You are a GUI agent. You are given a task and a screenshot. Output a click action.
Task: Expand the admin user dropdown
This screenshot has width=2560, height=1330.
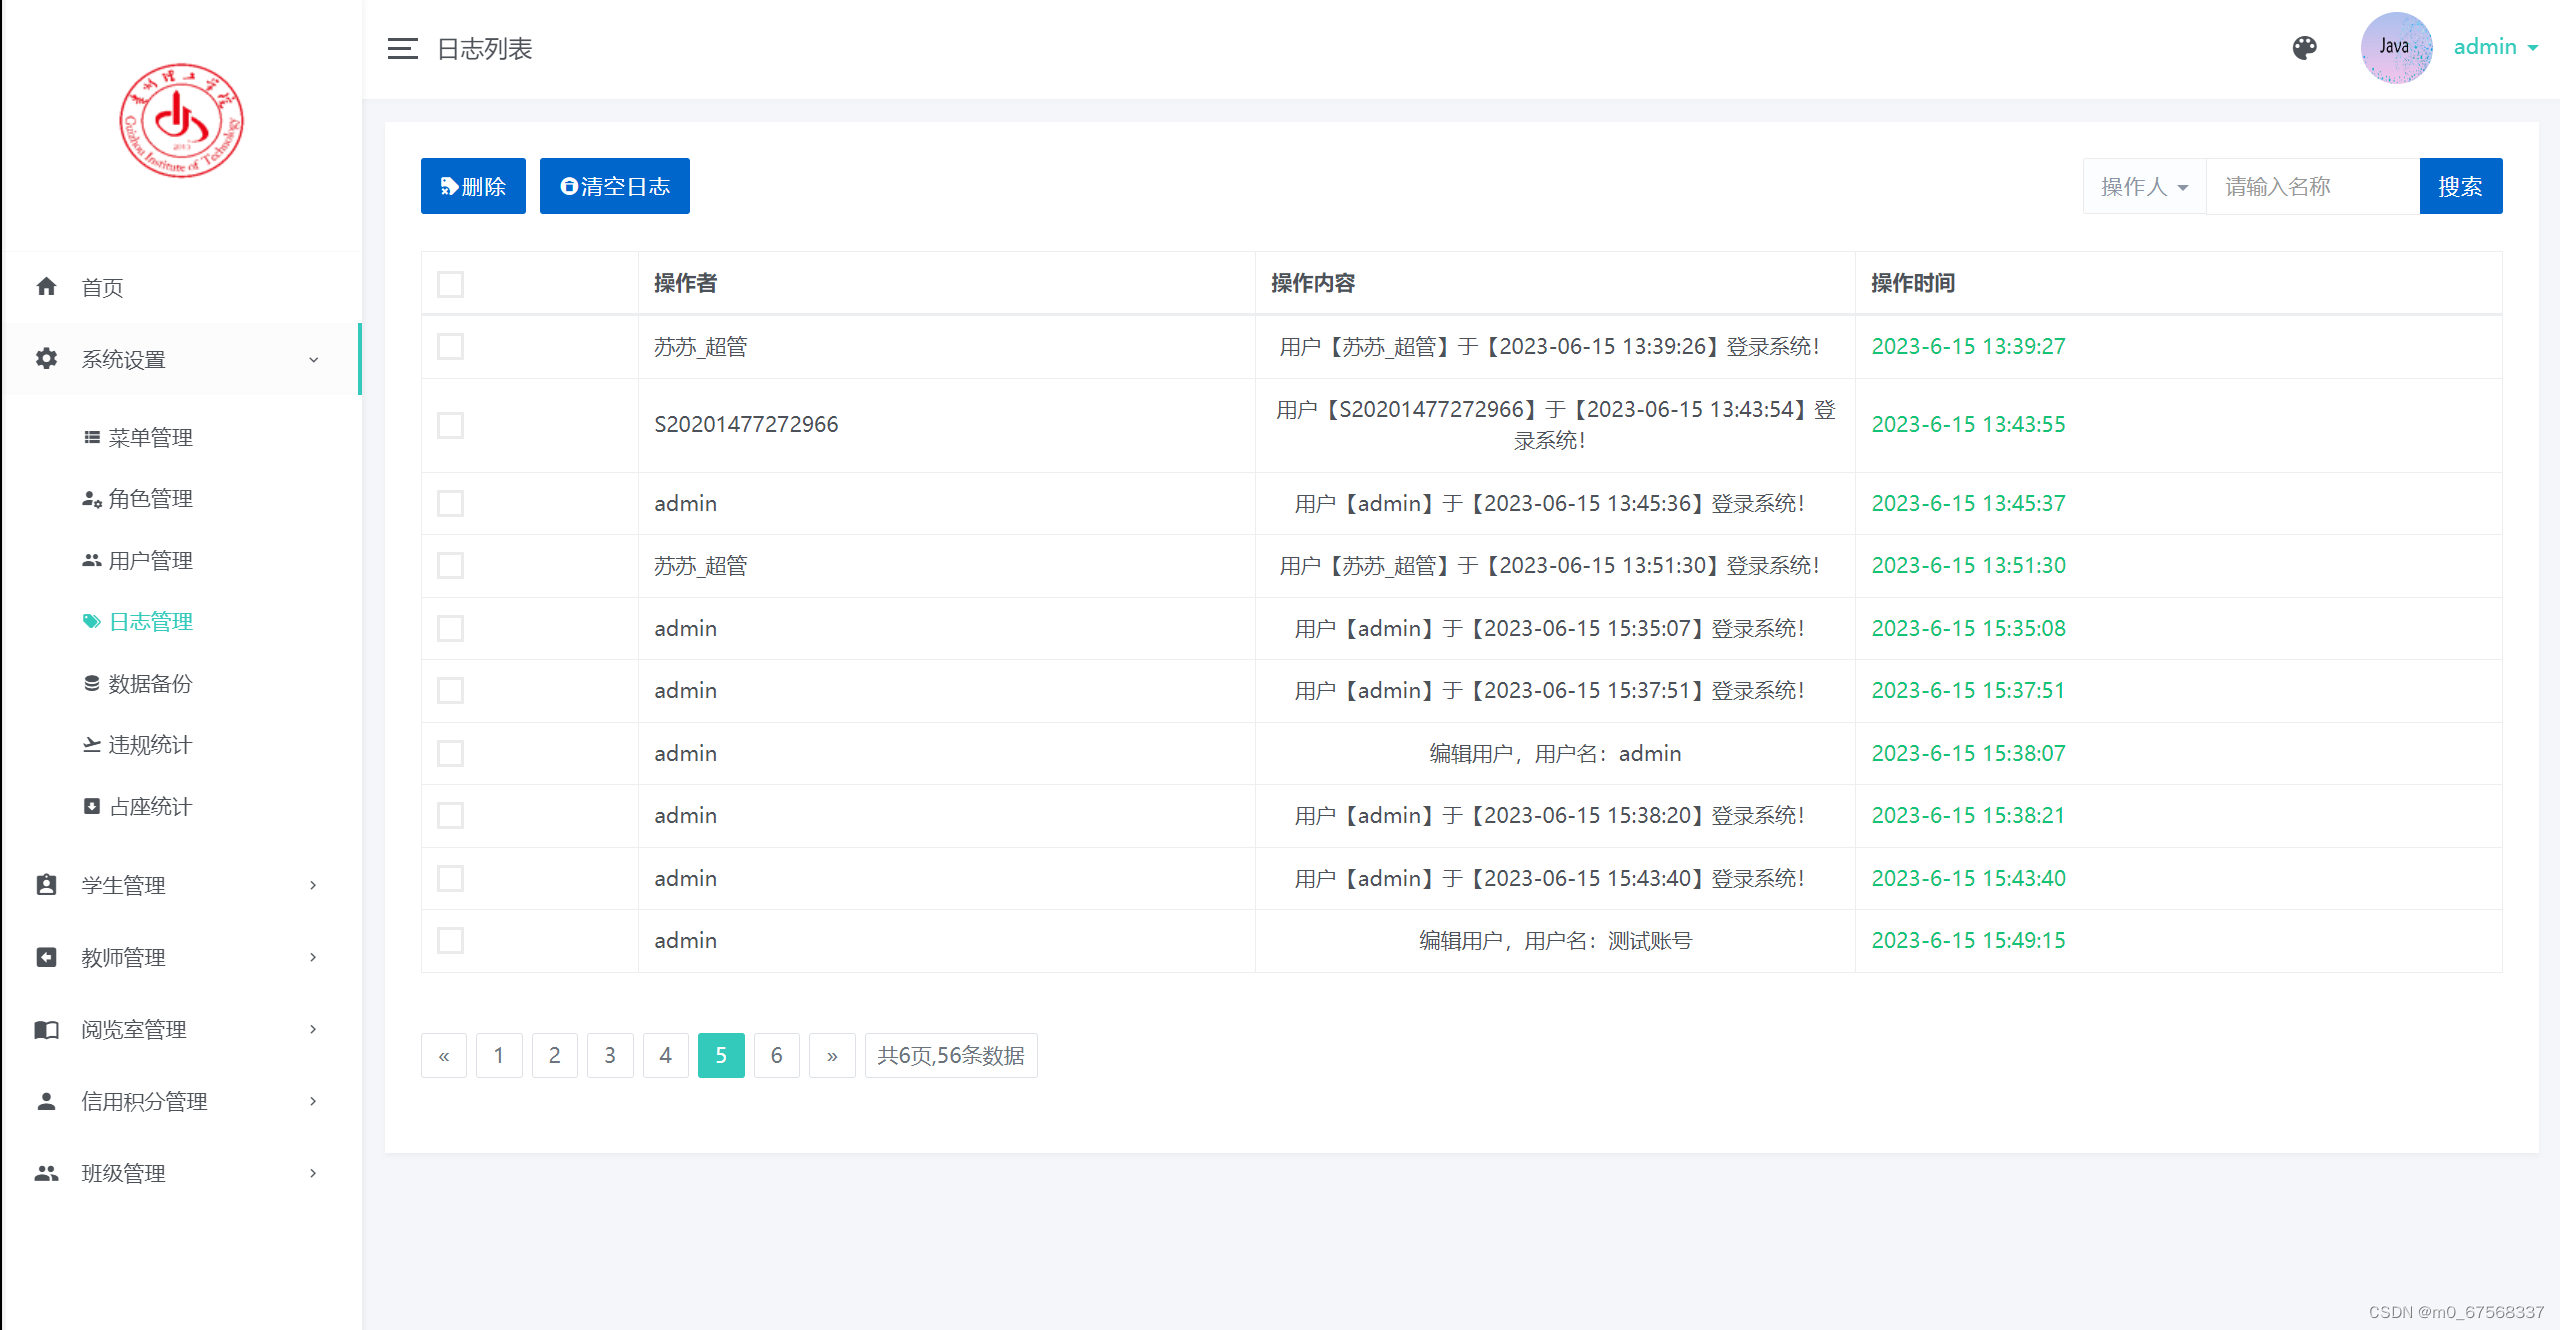(2496, 47)
